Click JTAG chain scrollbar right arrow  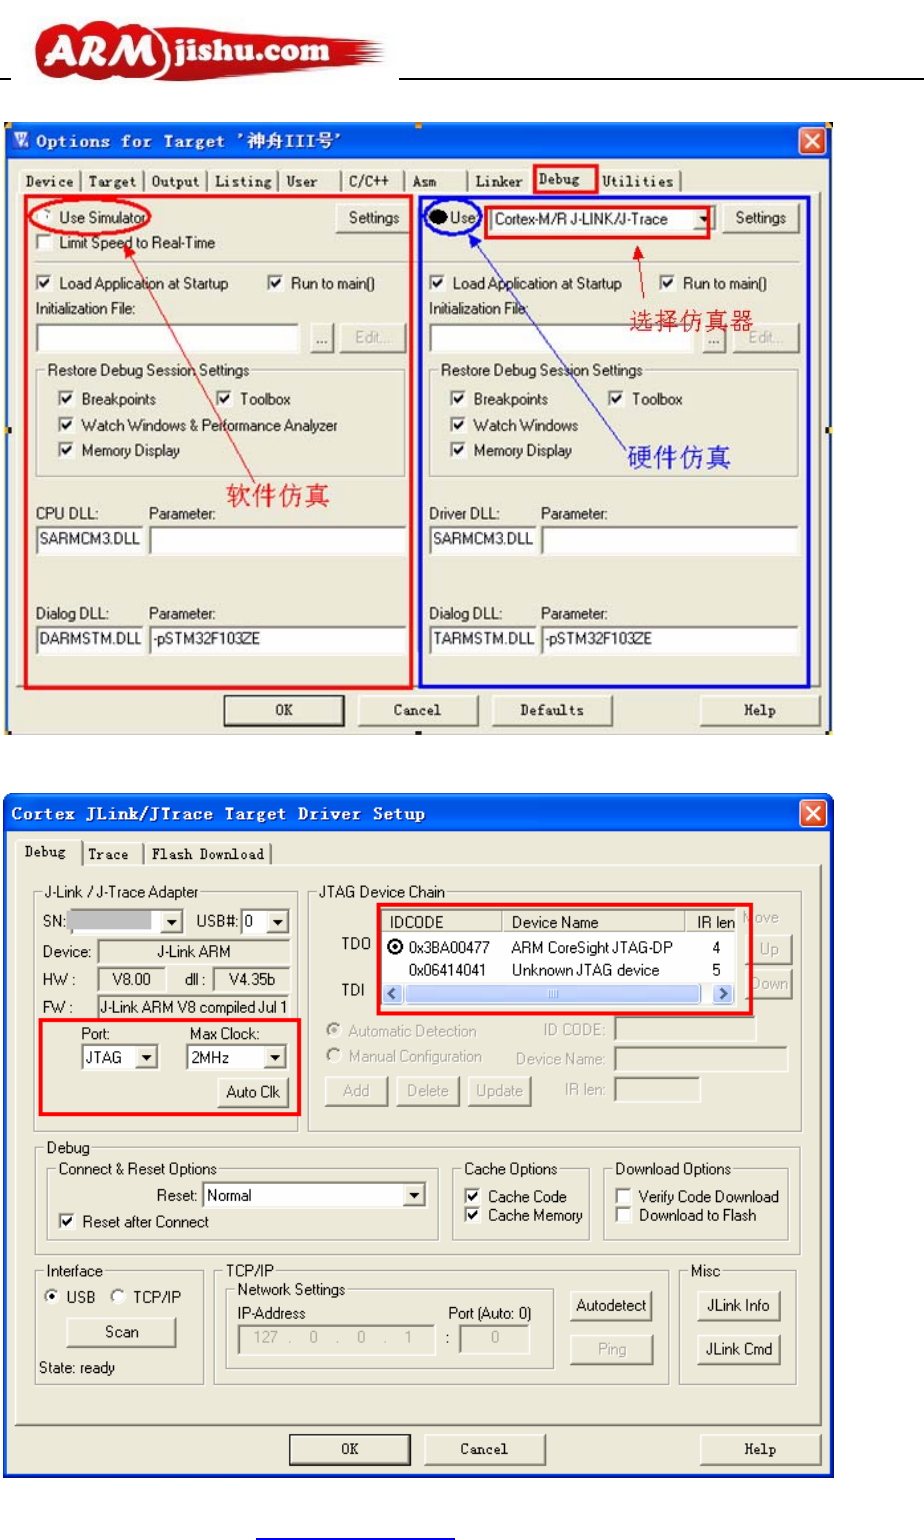tap(722, 994)
